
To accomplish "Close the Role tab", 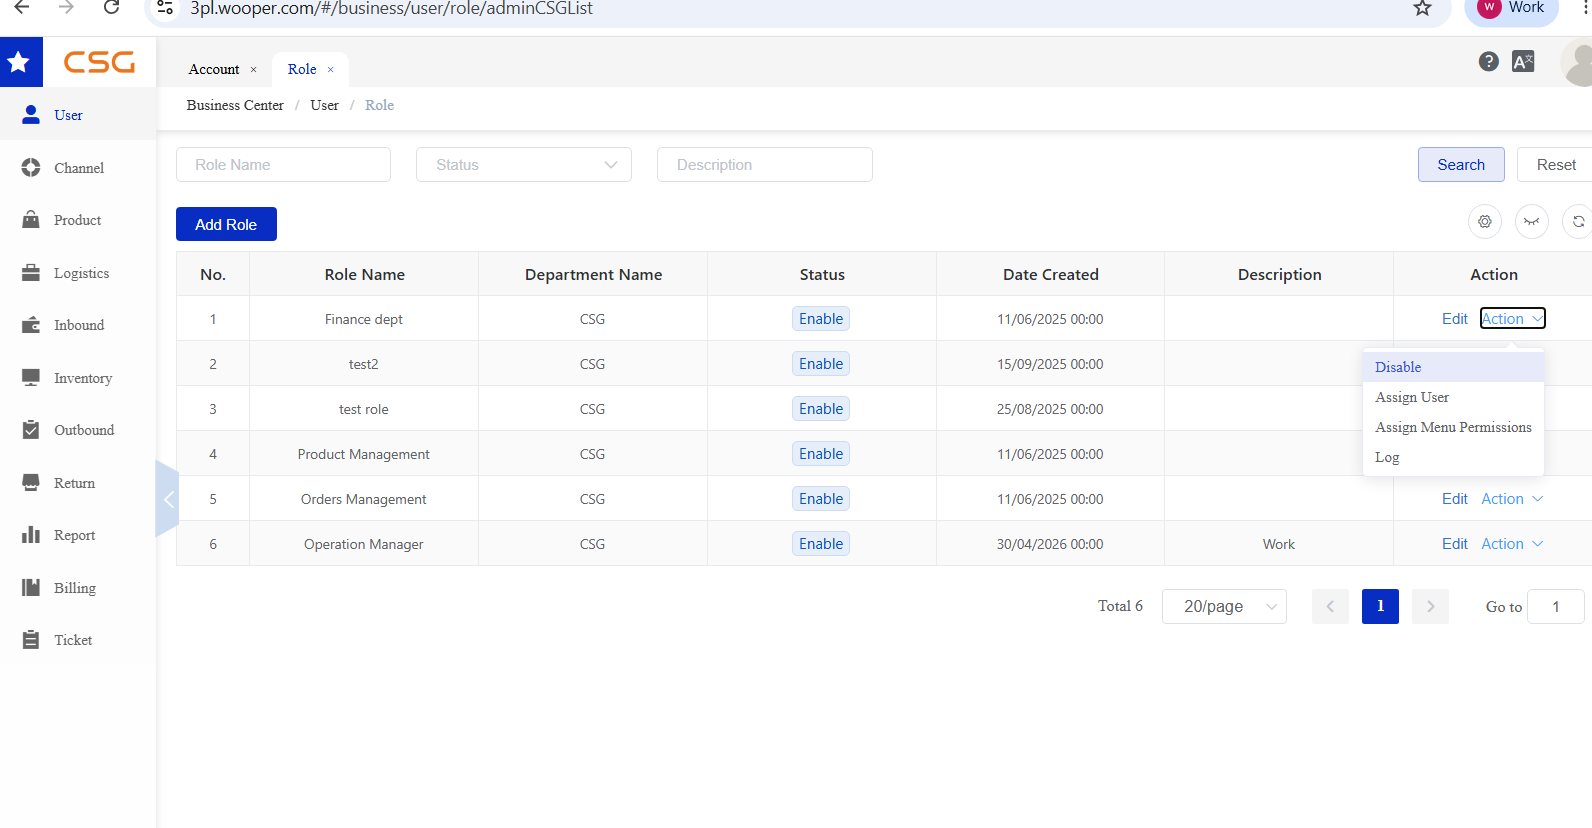I will [331, 70].
